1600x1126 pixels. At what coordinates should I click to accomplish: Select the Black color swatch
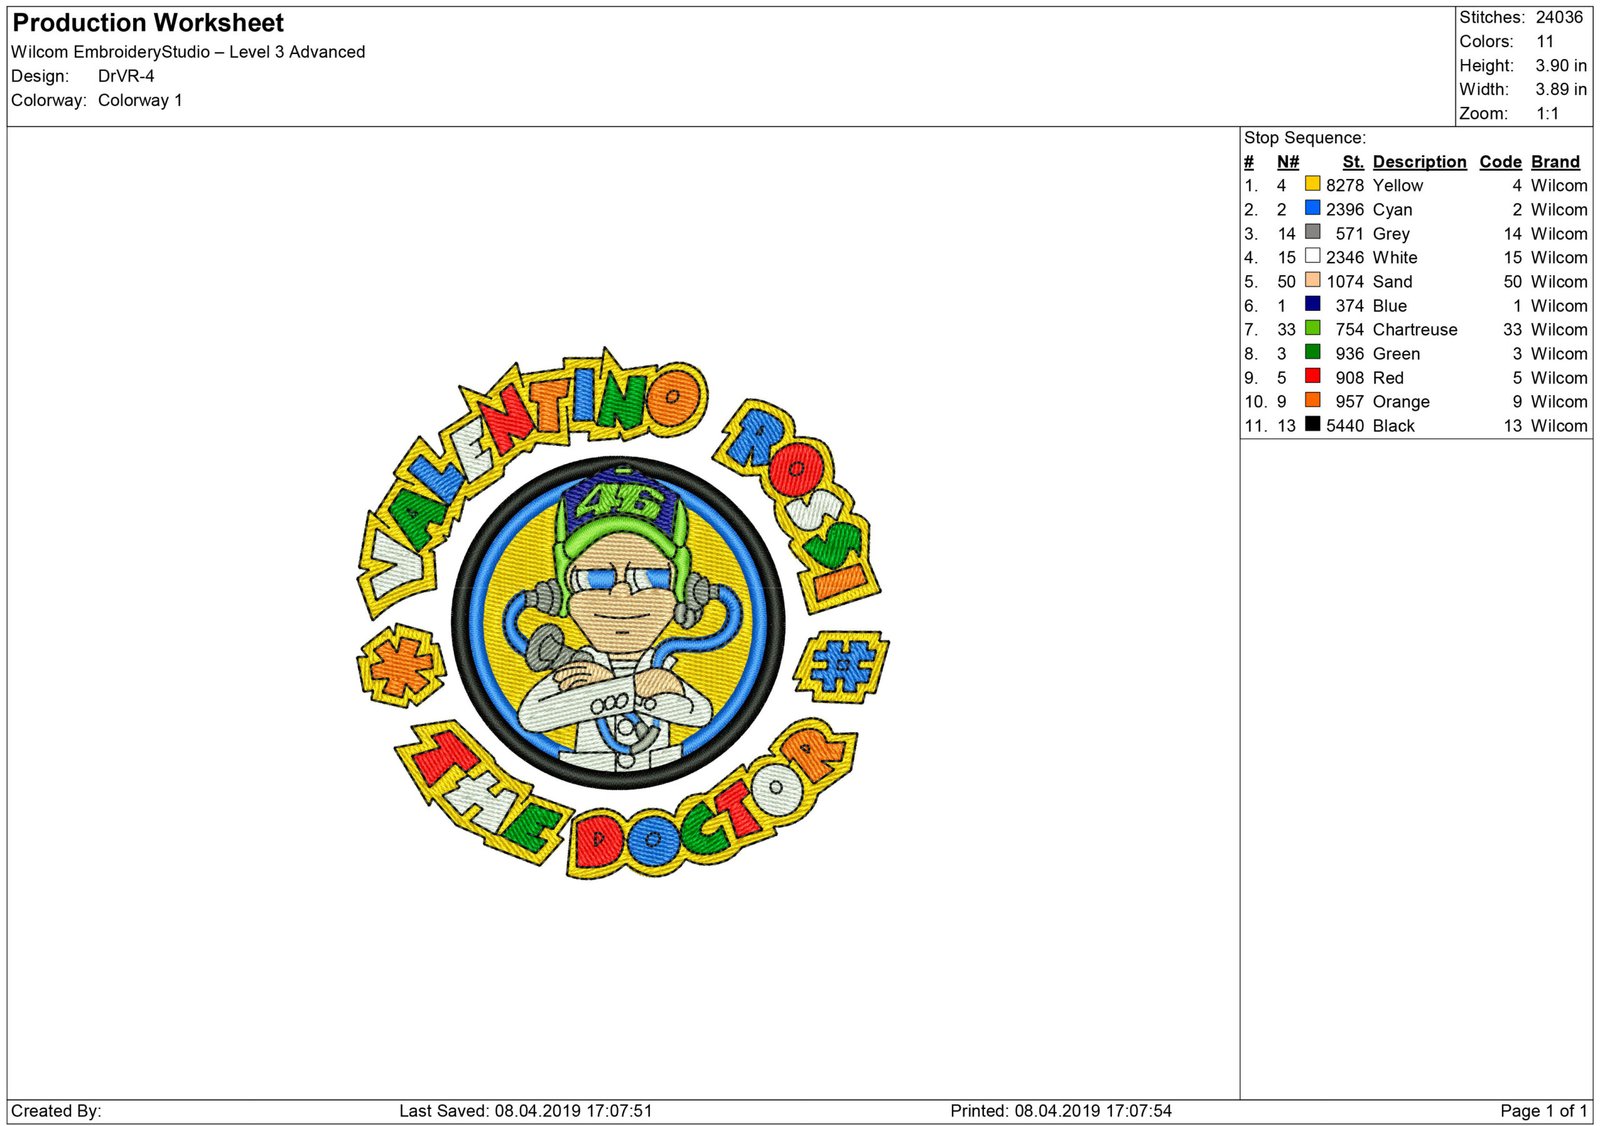[1312, 424]
